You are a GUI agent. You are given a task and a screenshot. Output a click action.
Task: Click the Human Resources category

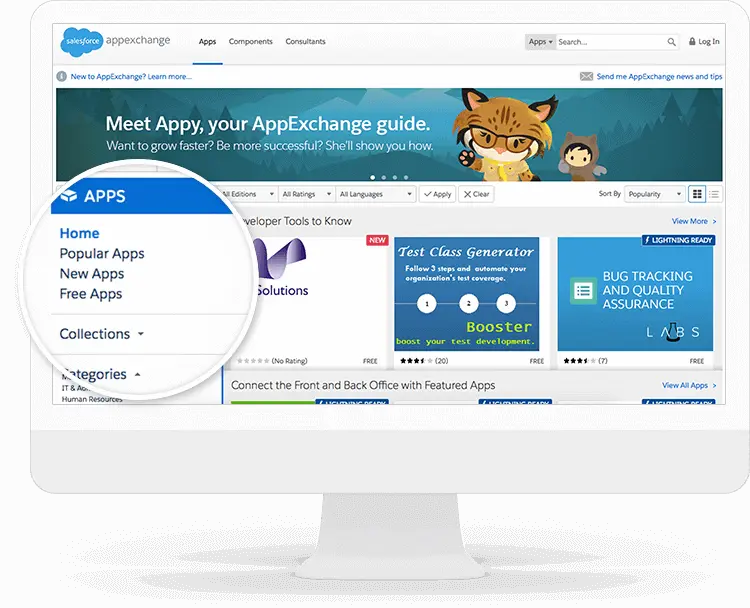(92, 399)
